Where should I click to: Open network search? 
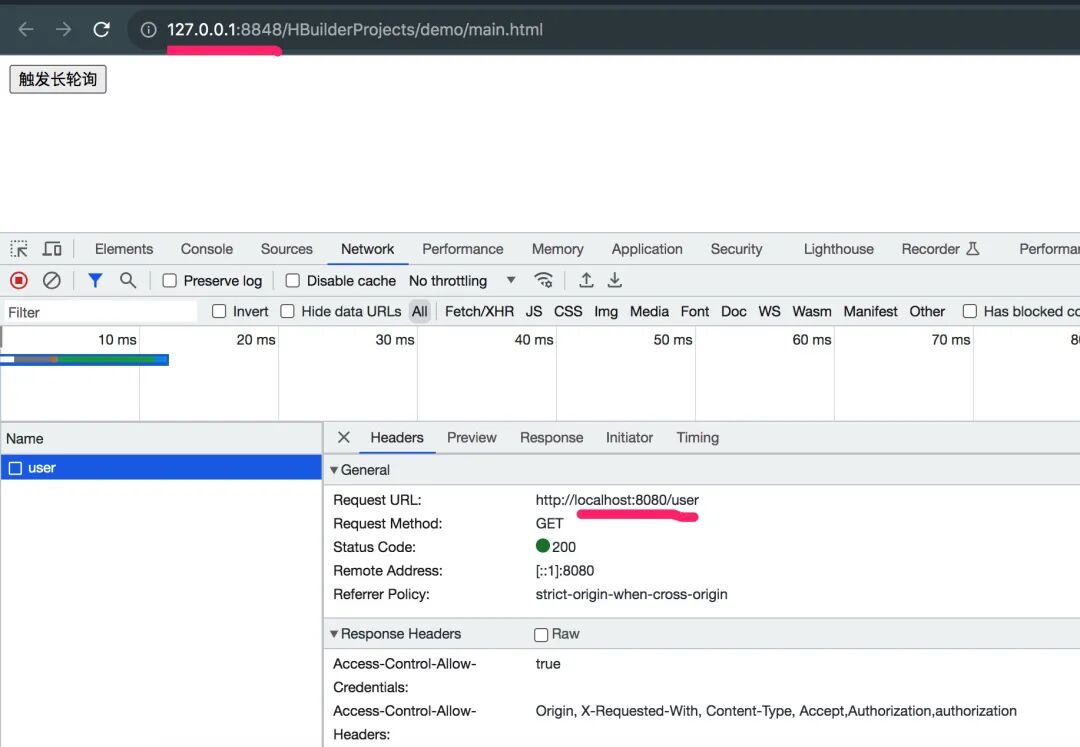(x=127, y=280)
